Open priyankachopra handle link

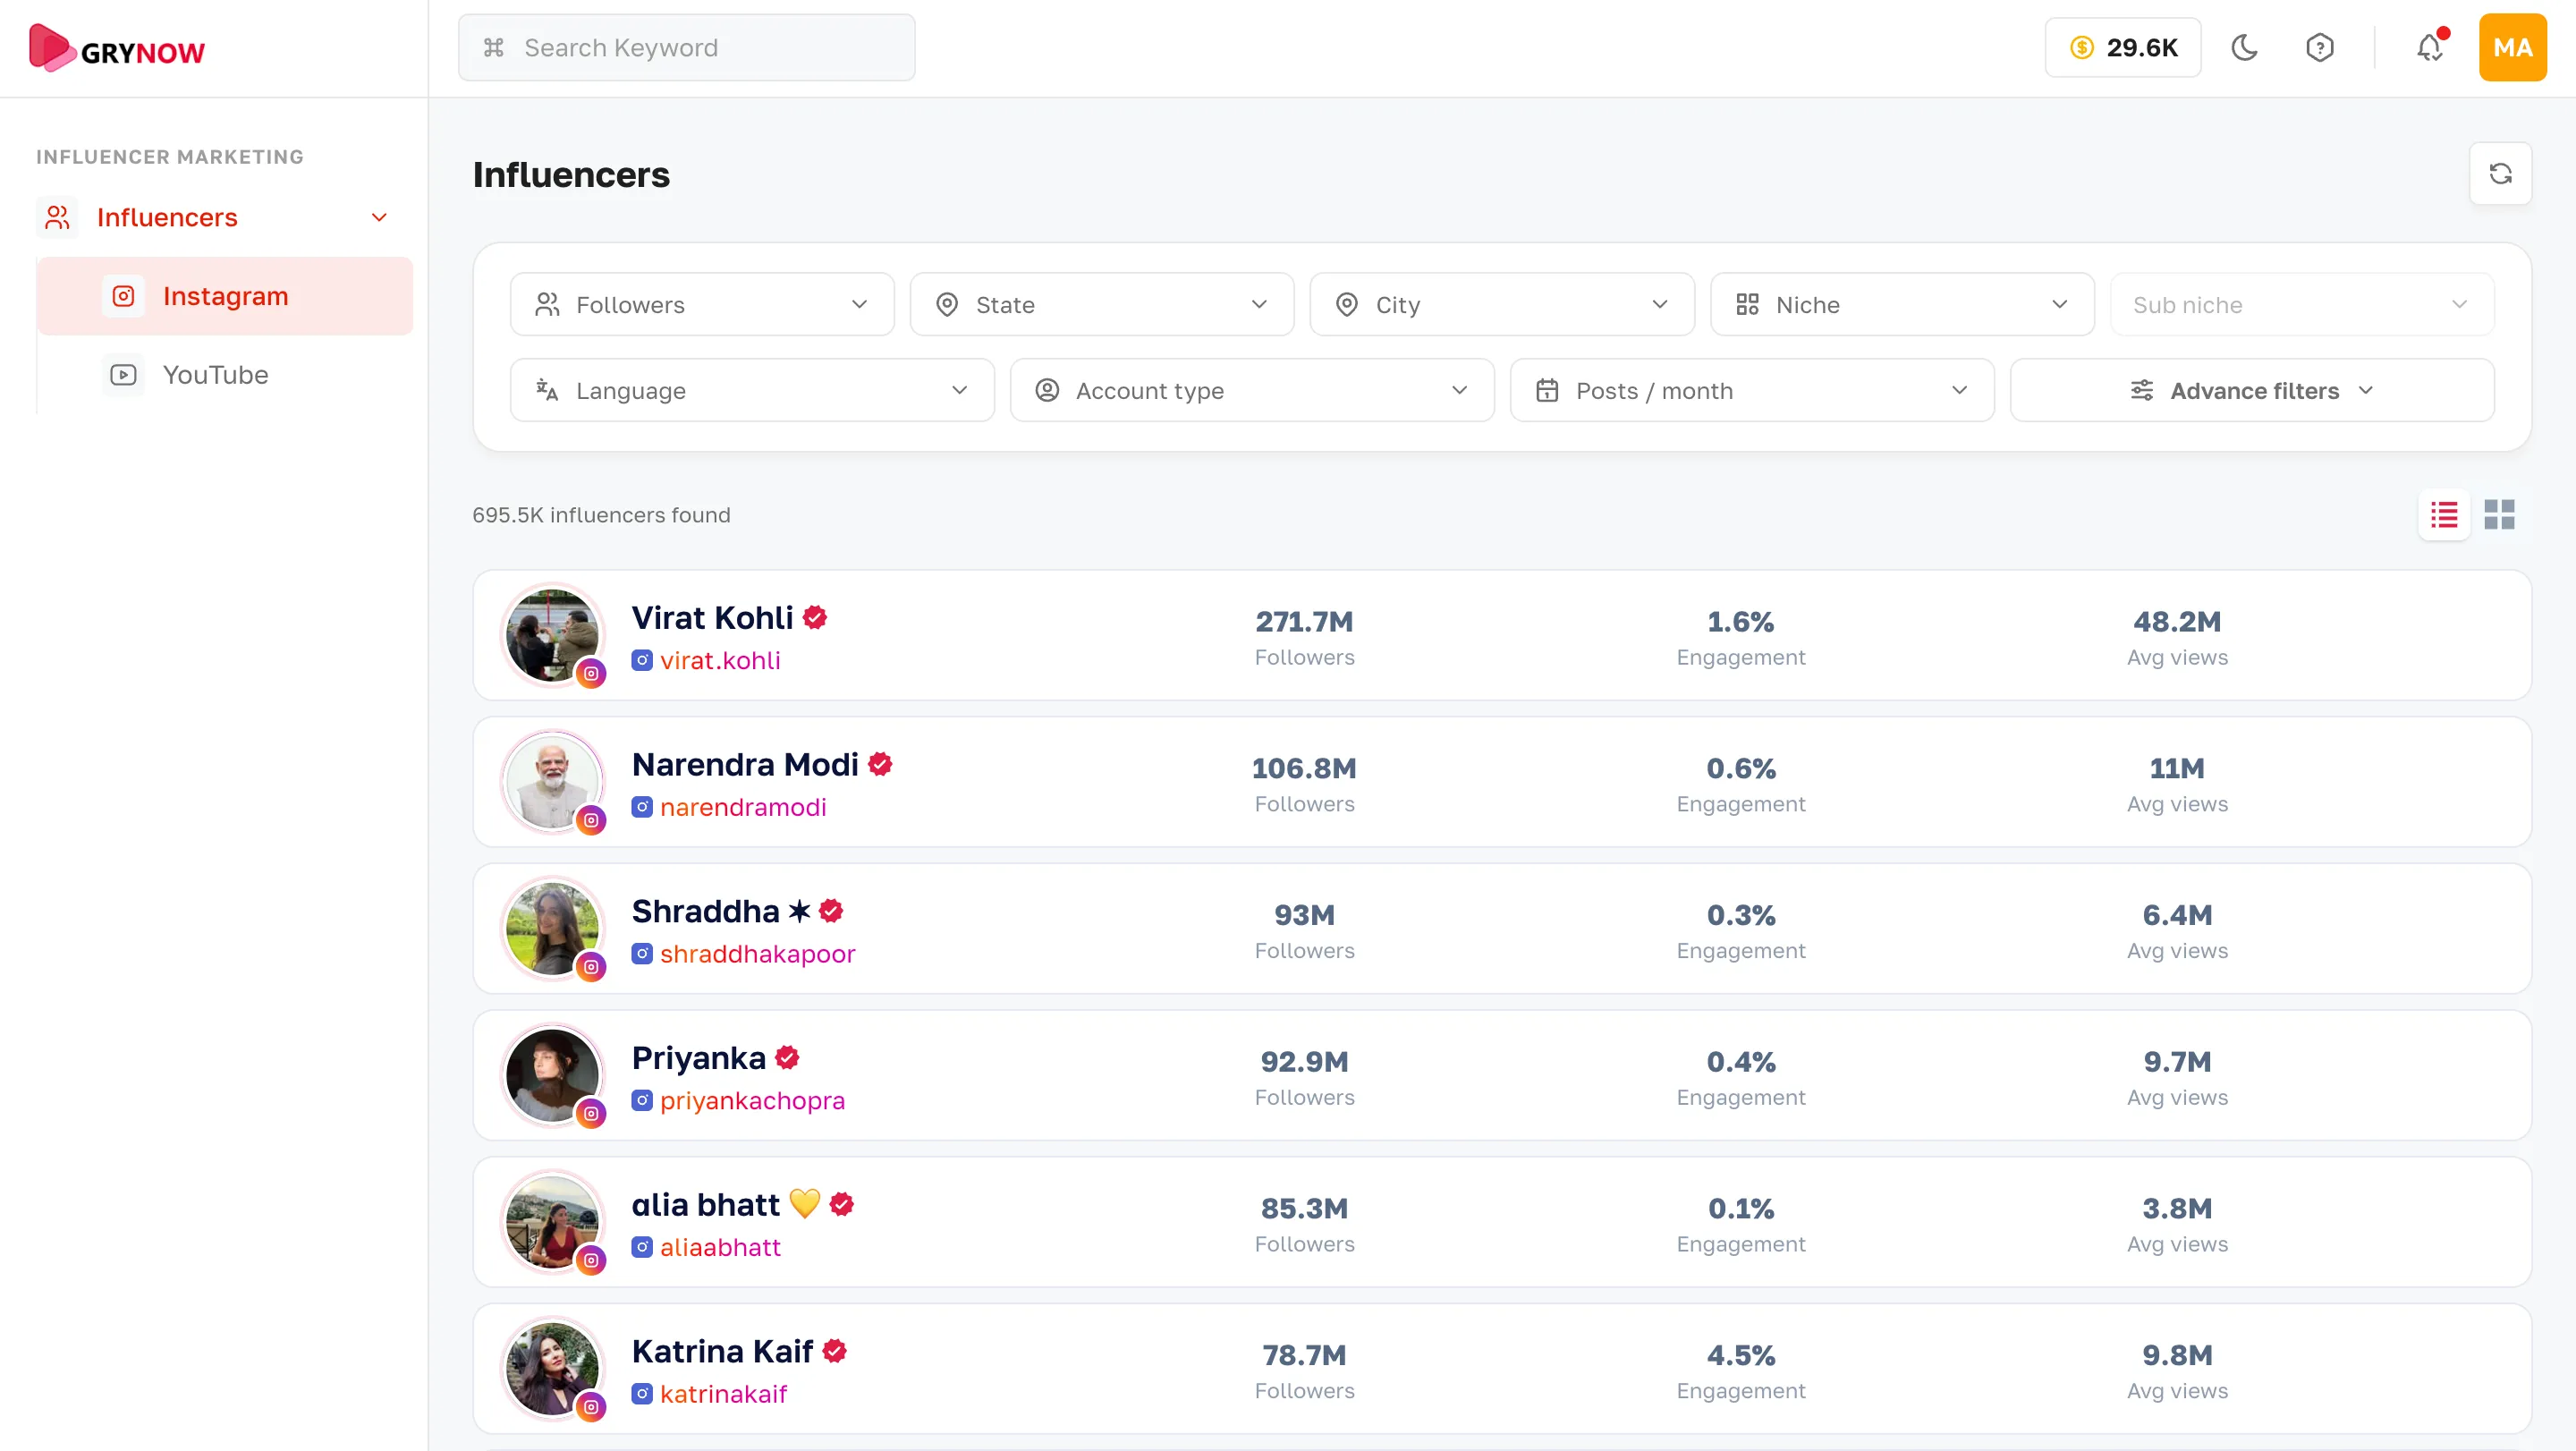(752, 1100)
